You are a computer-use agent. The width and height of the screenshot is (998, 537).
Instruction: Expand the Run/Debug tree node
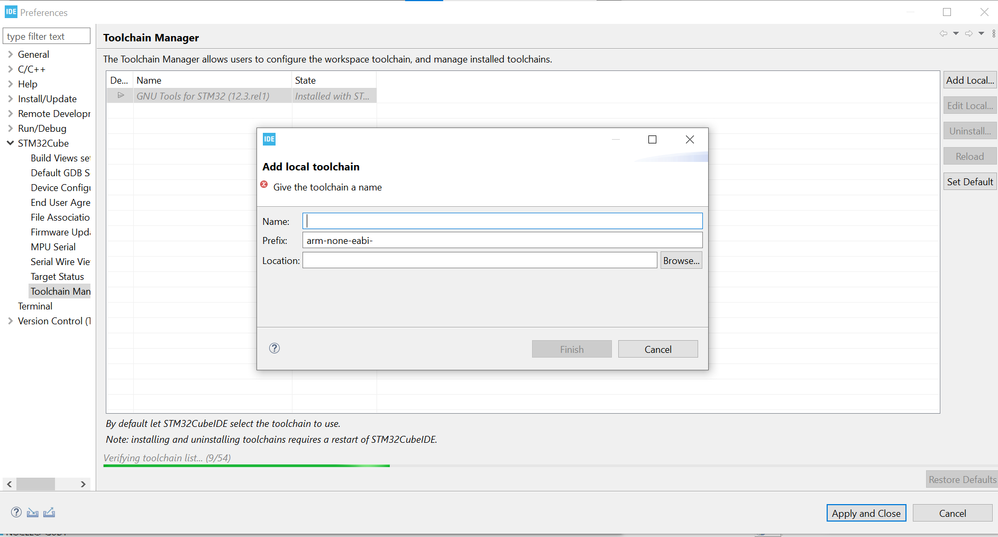[10, 128]
